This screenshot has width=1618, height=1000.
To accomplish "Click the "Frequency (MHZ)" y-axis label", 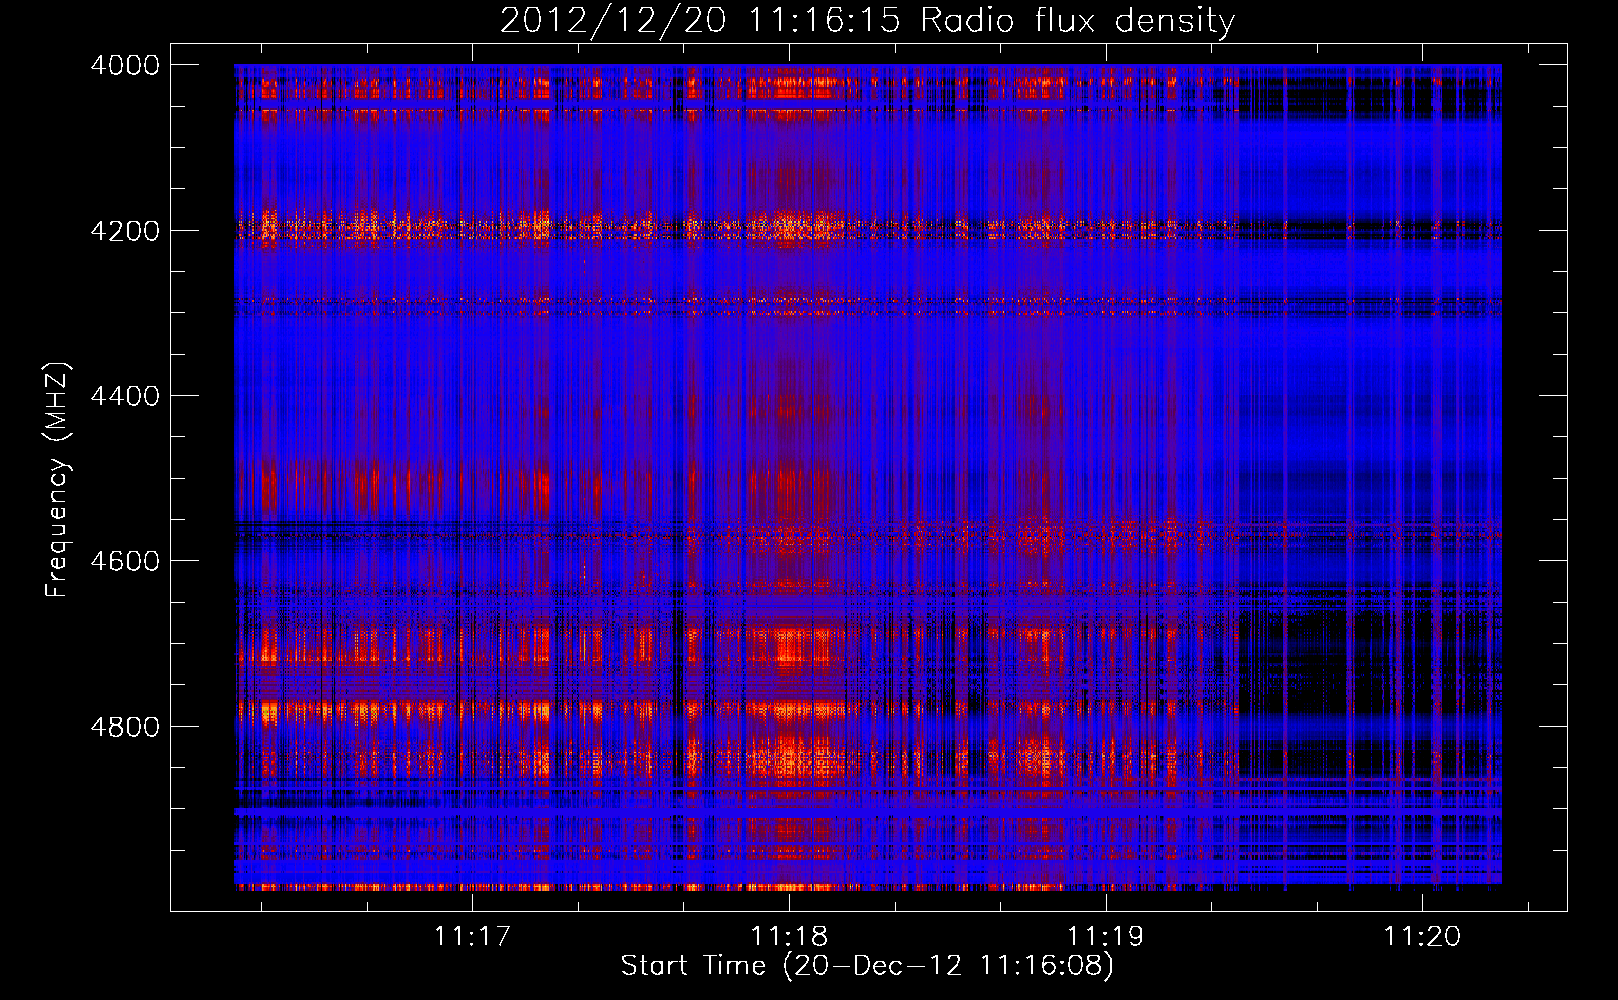I will pyautogui.click(x=57, y=480).
